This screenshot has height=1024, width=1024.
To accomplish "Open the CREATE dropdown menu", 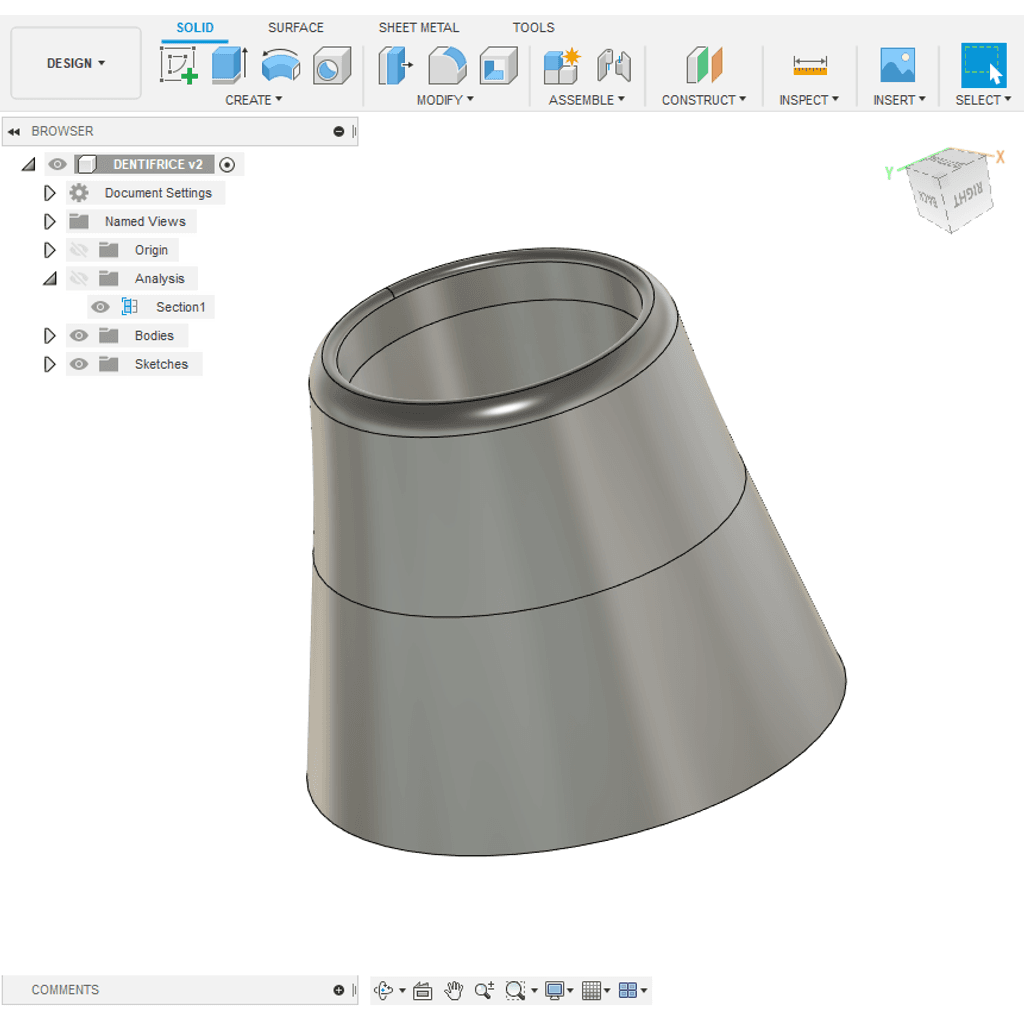I will tap(253, 100).
